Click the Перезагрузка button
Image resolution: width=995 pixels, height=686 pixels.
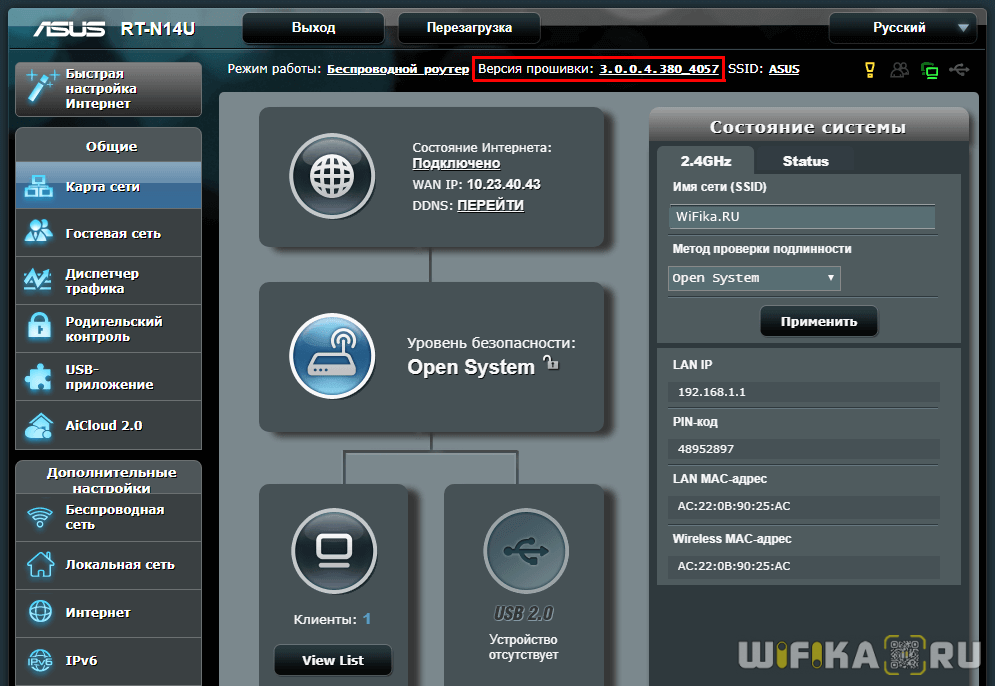(469, 28)
